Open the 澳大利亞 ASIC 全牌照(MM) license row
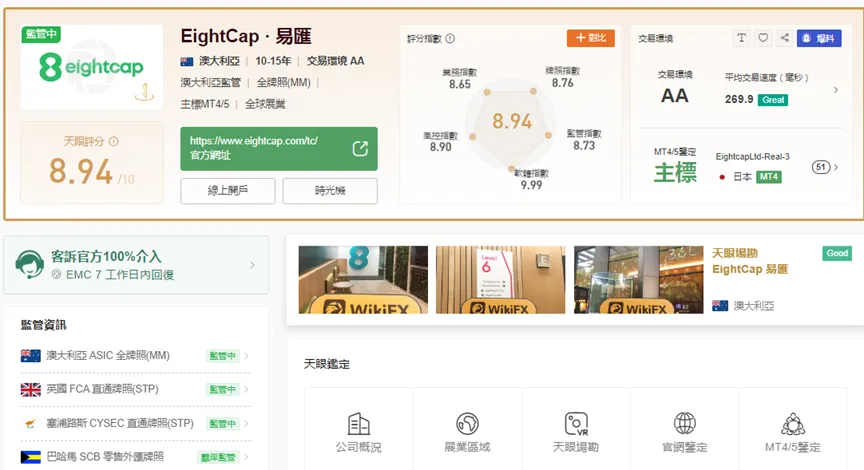This screenshot has width=864, height=470. [136, 356]
